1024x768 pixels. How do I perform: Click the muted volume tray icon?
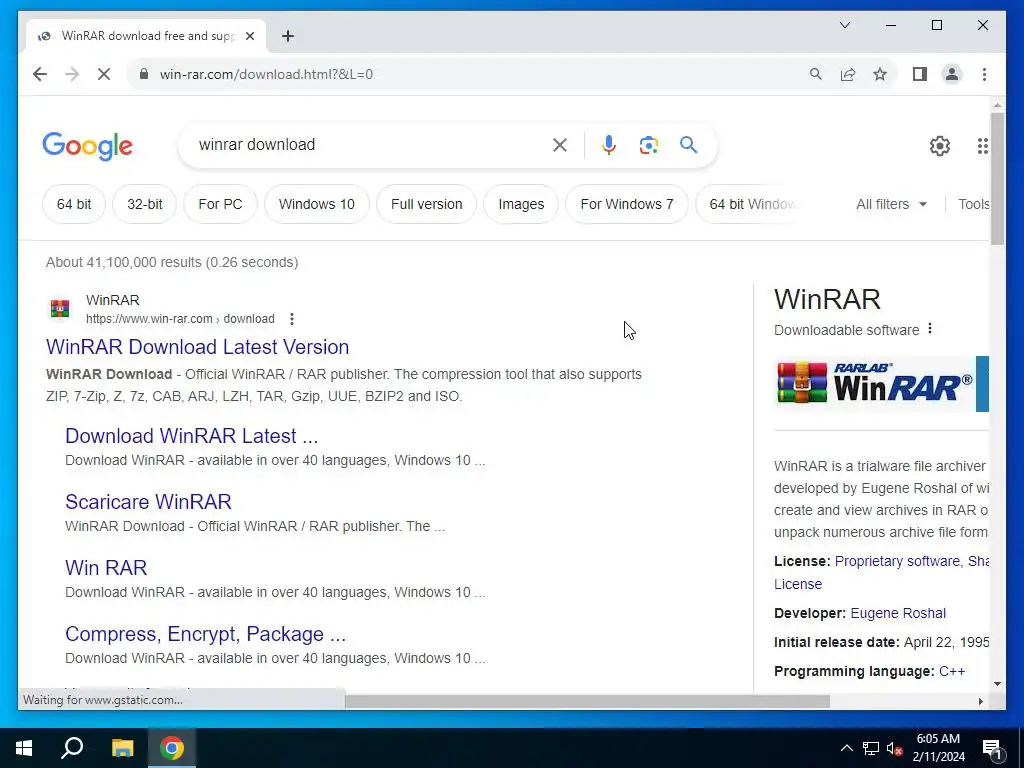pyautogui.click(x=895, y=748)
